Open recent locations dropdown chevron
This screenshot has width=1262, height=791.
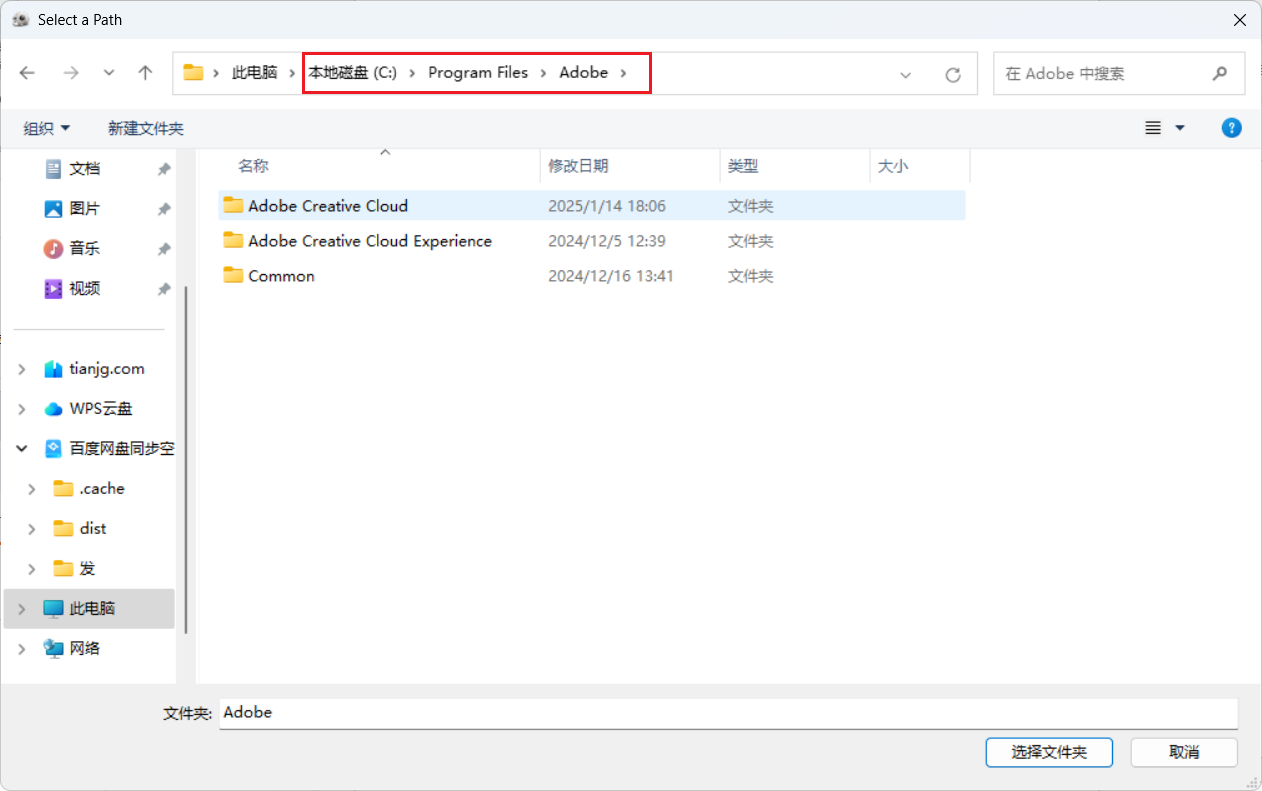click(109, 73)
